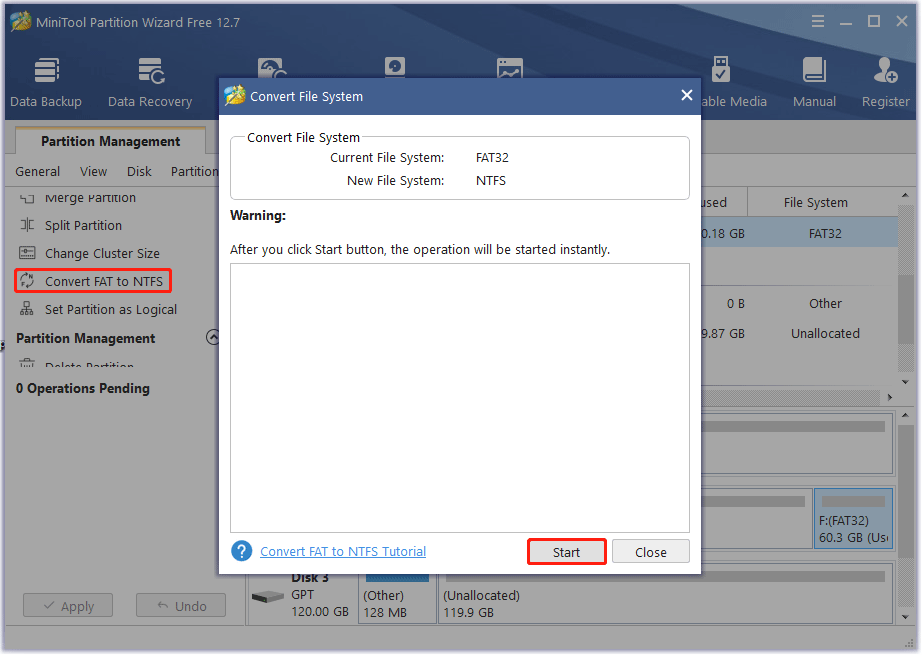Click the Split Partition icon

(27, 225)
